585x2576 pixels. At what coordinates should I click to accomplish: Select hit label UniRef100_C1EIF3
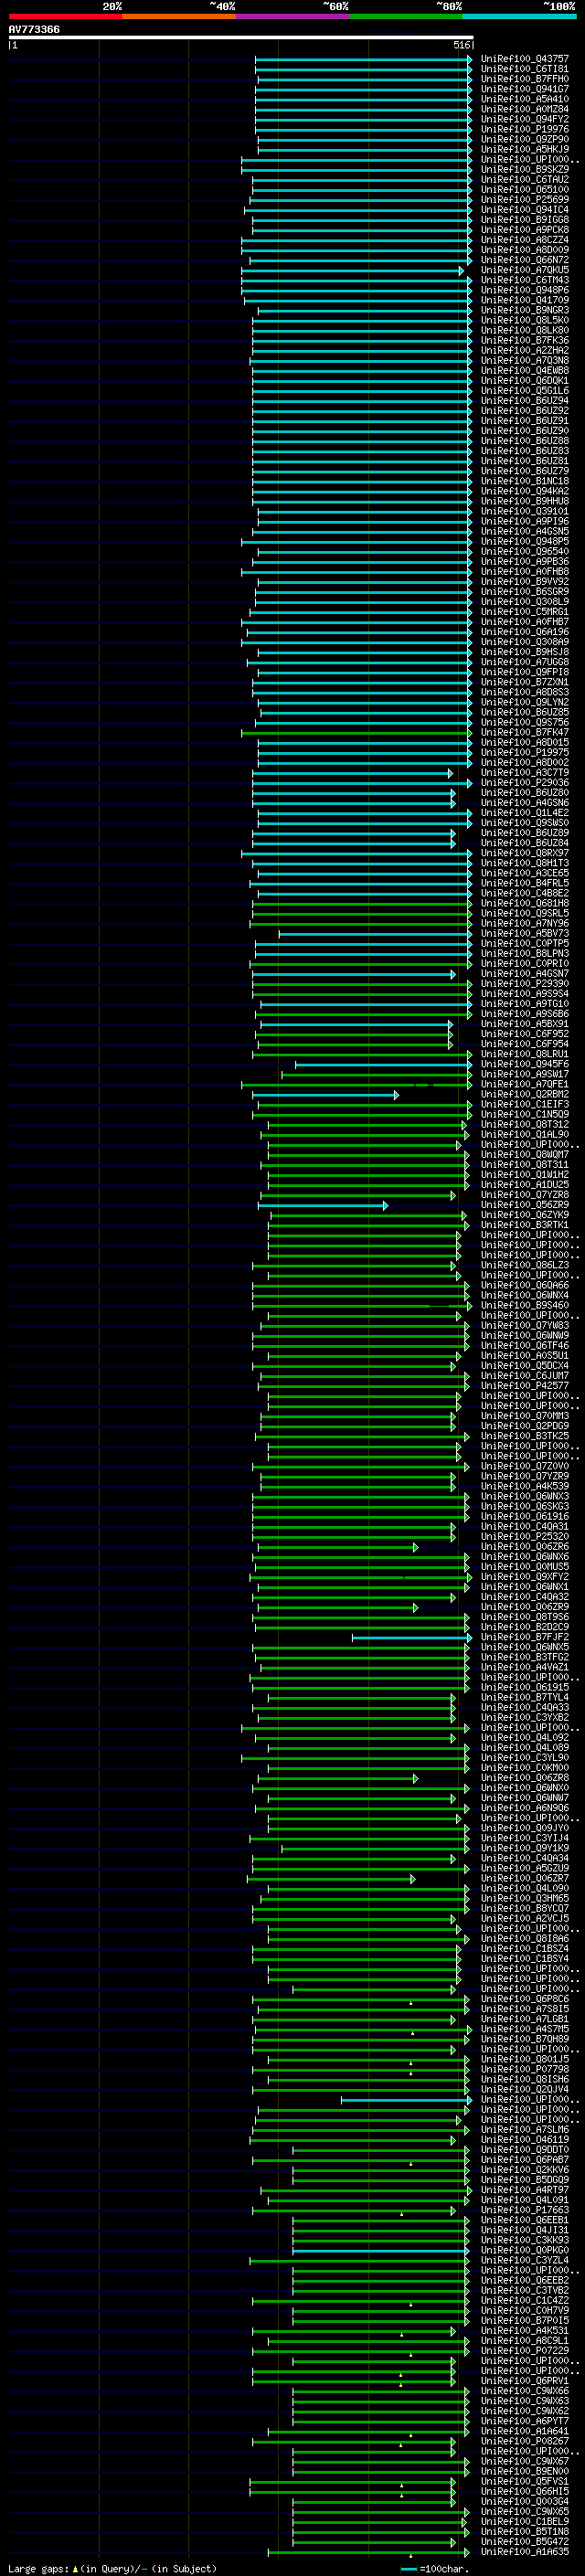[525, 1104]
